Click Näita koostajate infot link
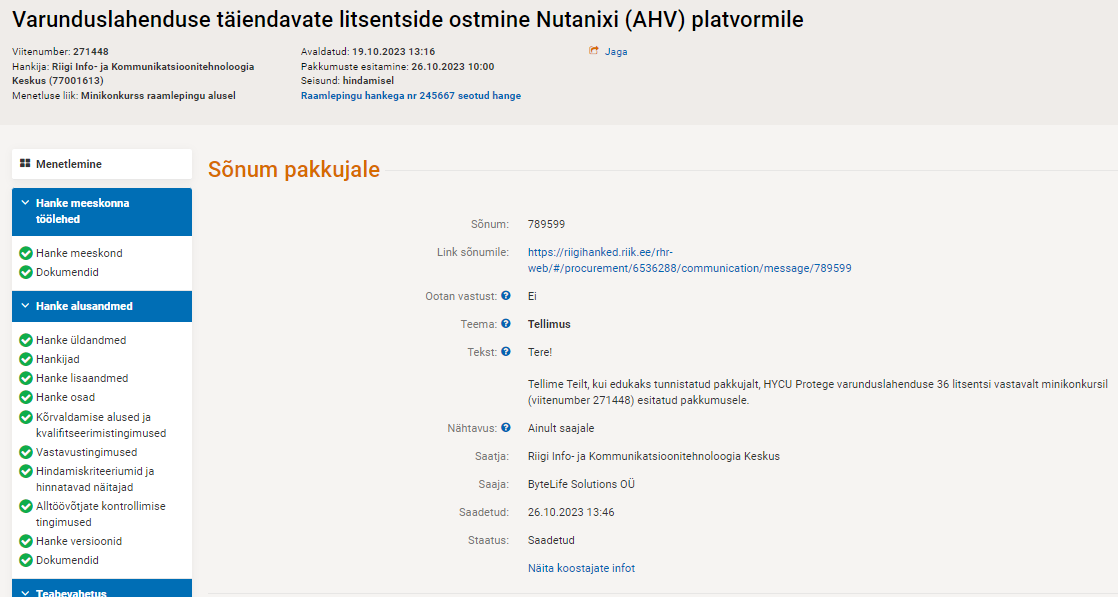Viewport: 1118px width, 597px height. [581, 568]
